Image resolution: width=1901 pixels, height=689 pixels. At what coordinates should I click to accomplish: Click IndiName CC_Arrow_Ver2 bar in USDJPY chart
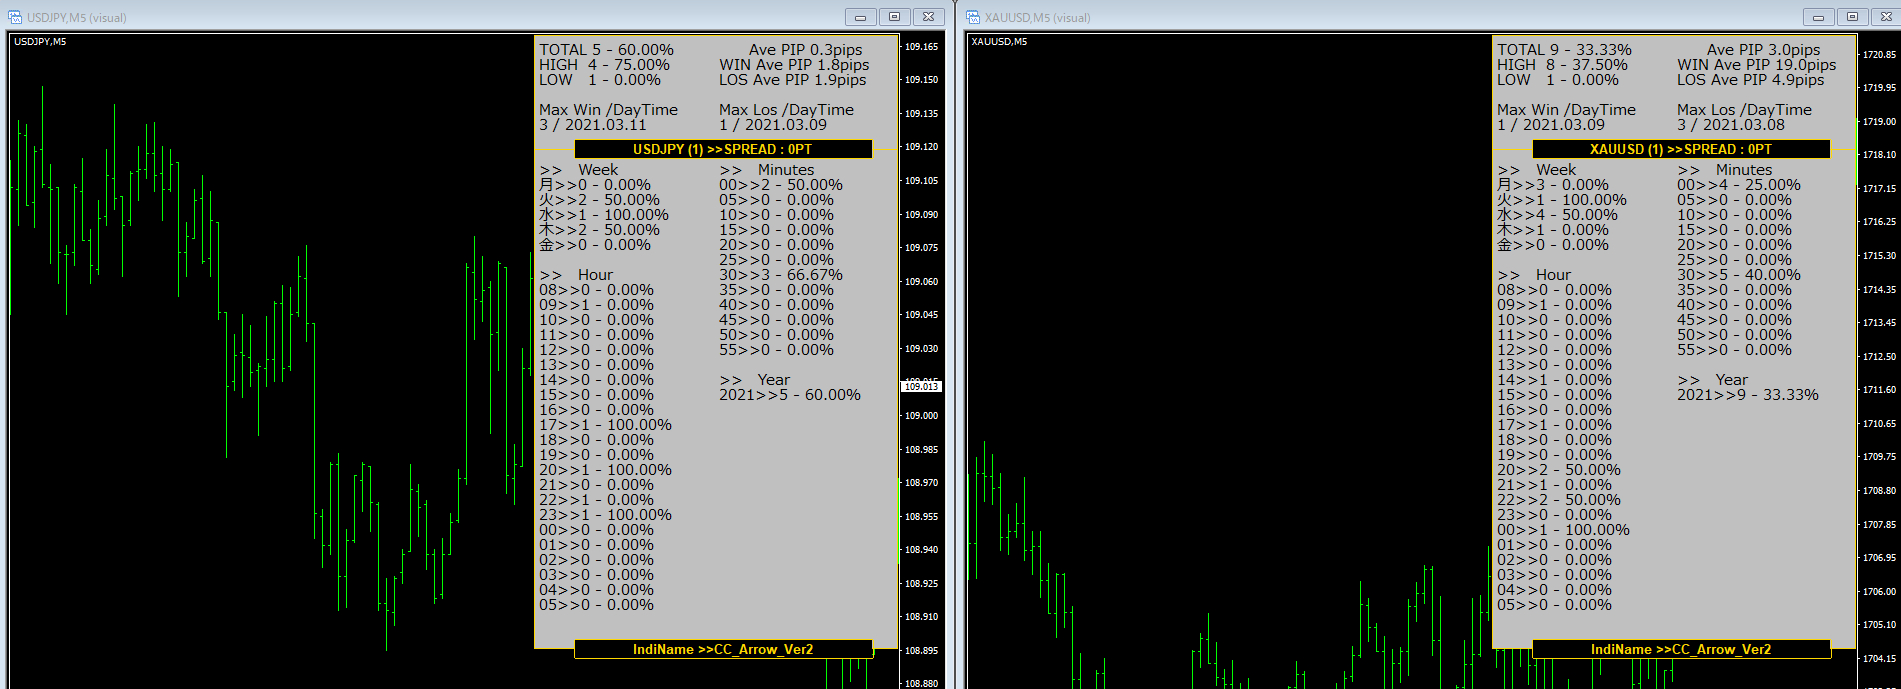[x=723, y=650]
